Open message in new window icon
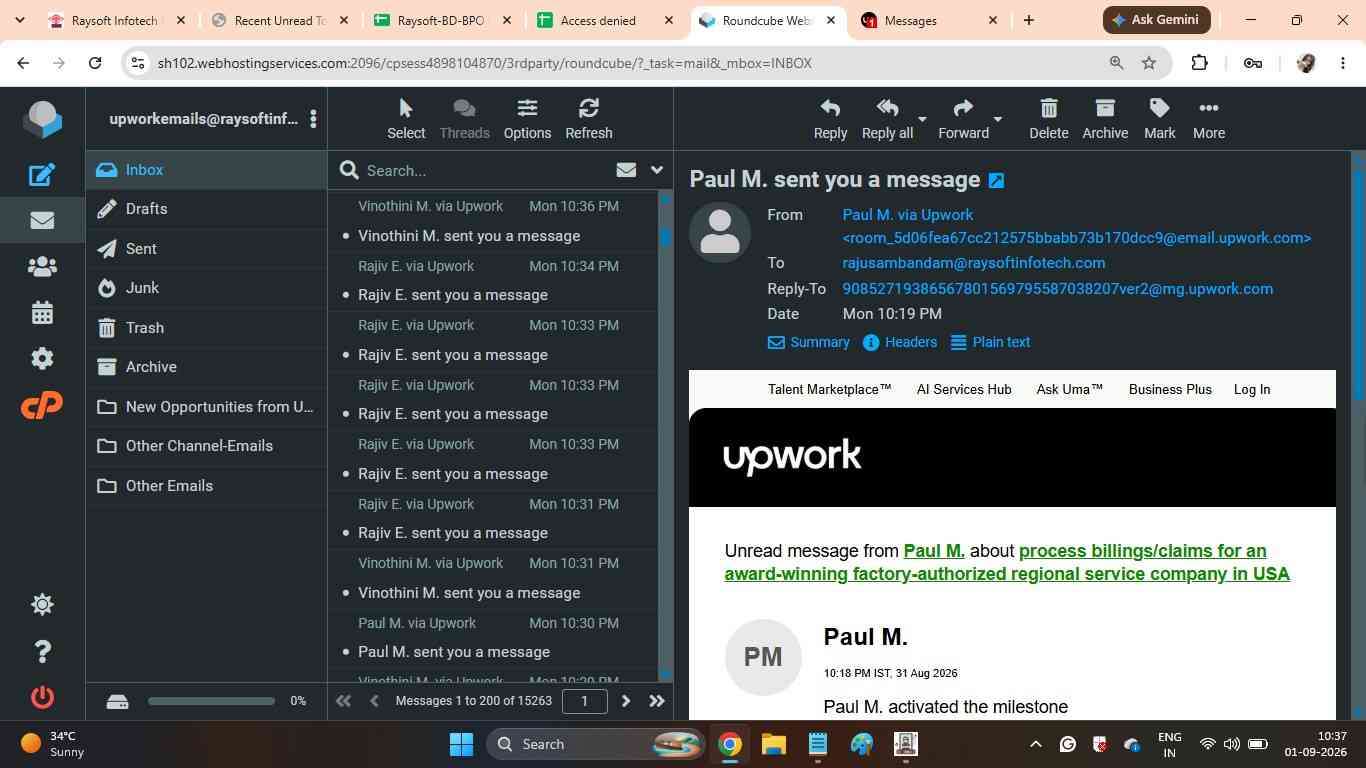Image resolution: width=1366 pixels, height=768 pixels. pos(996,181)
